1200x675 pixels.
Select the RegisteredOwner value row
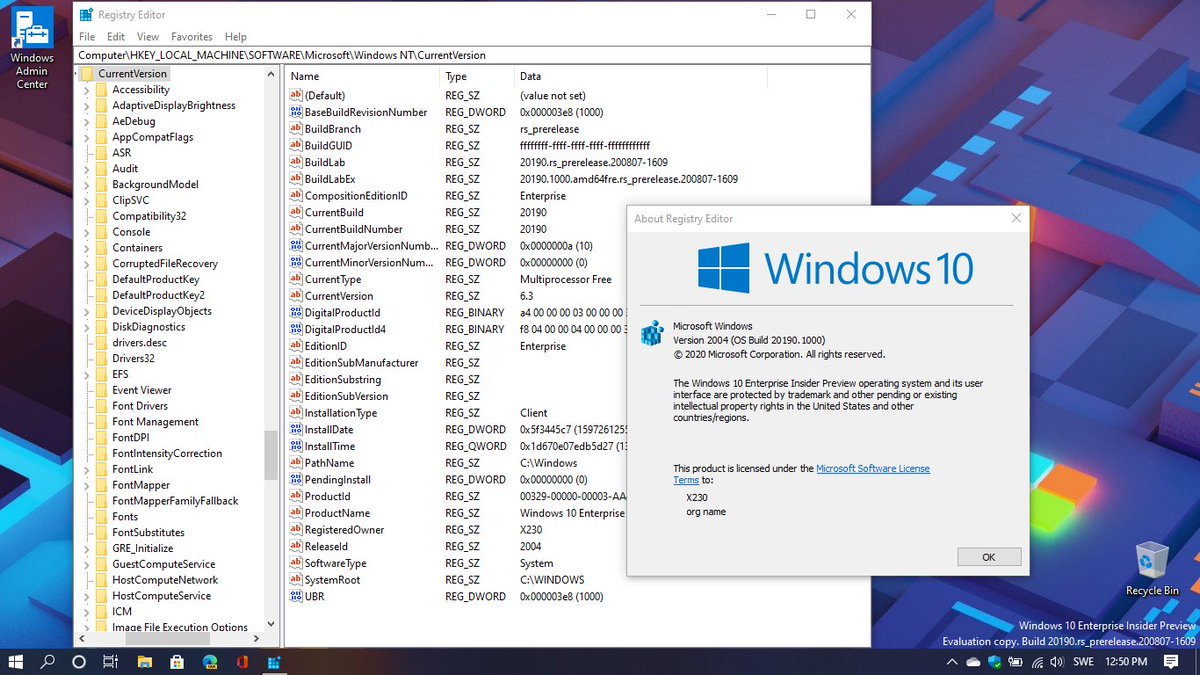coord(457,530)
